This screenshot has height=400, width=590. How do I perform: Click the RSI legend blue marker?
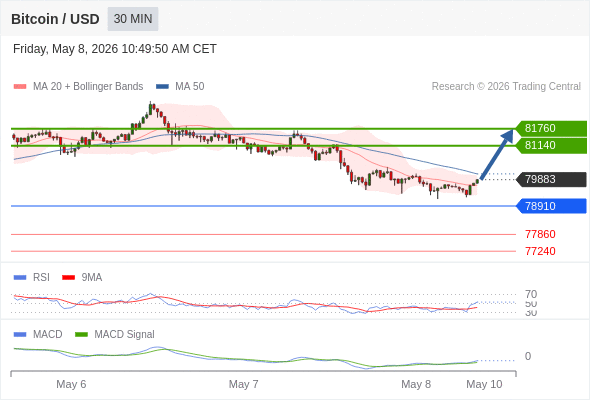coord(20,278)
